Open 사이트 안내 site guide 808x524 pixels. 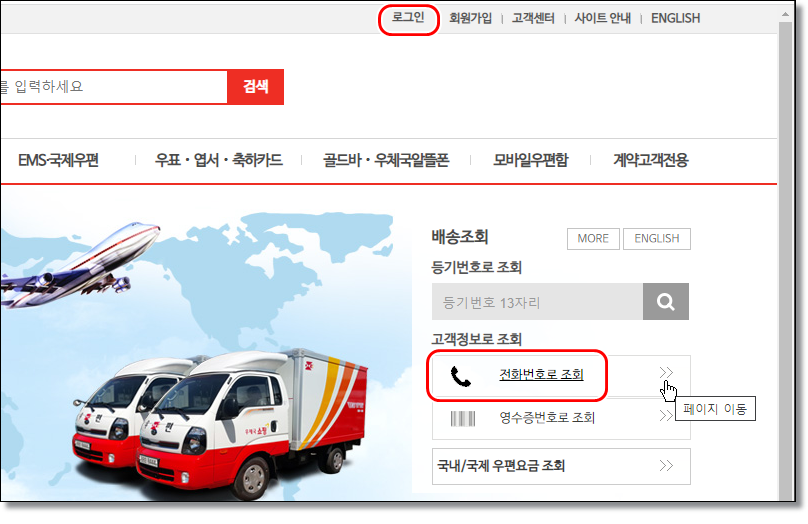602,19
